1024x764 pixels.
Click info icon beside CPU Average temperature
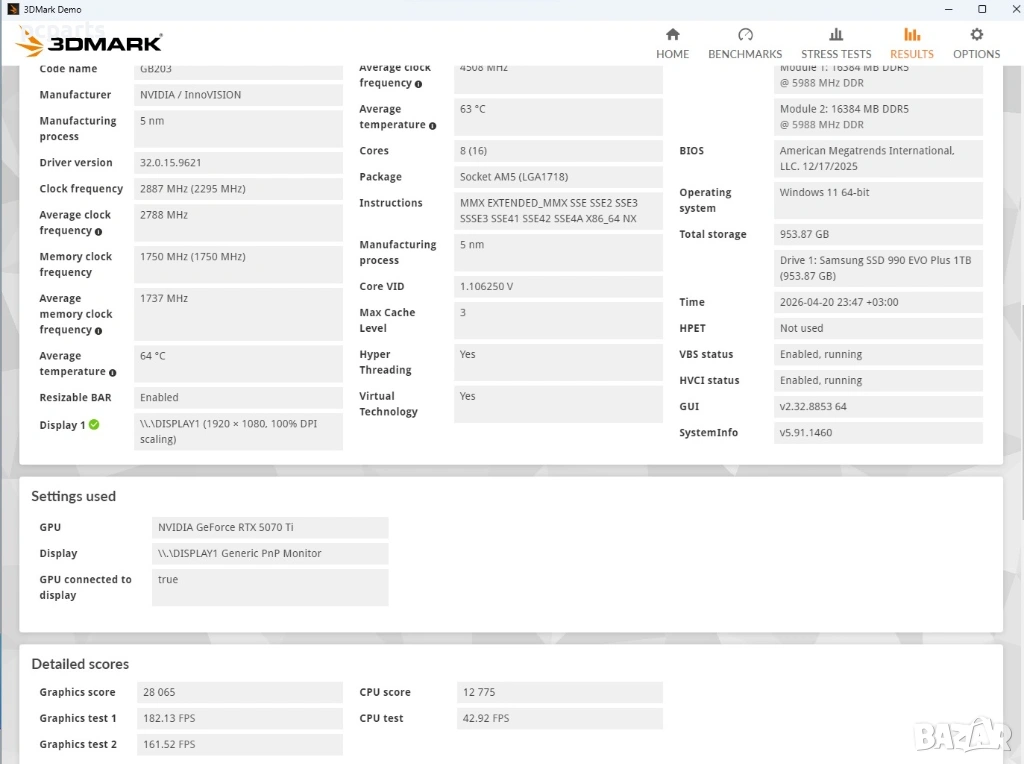(x=432, y=126)
